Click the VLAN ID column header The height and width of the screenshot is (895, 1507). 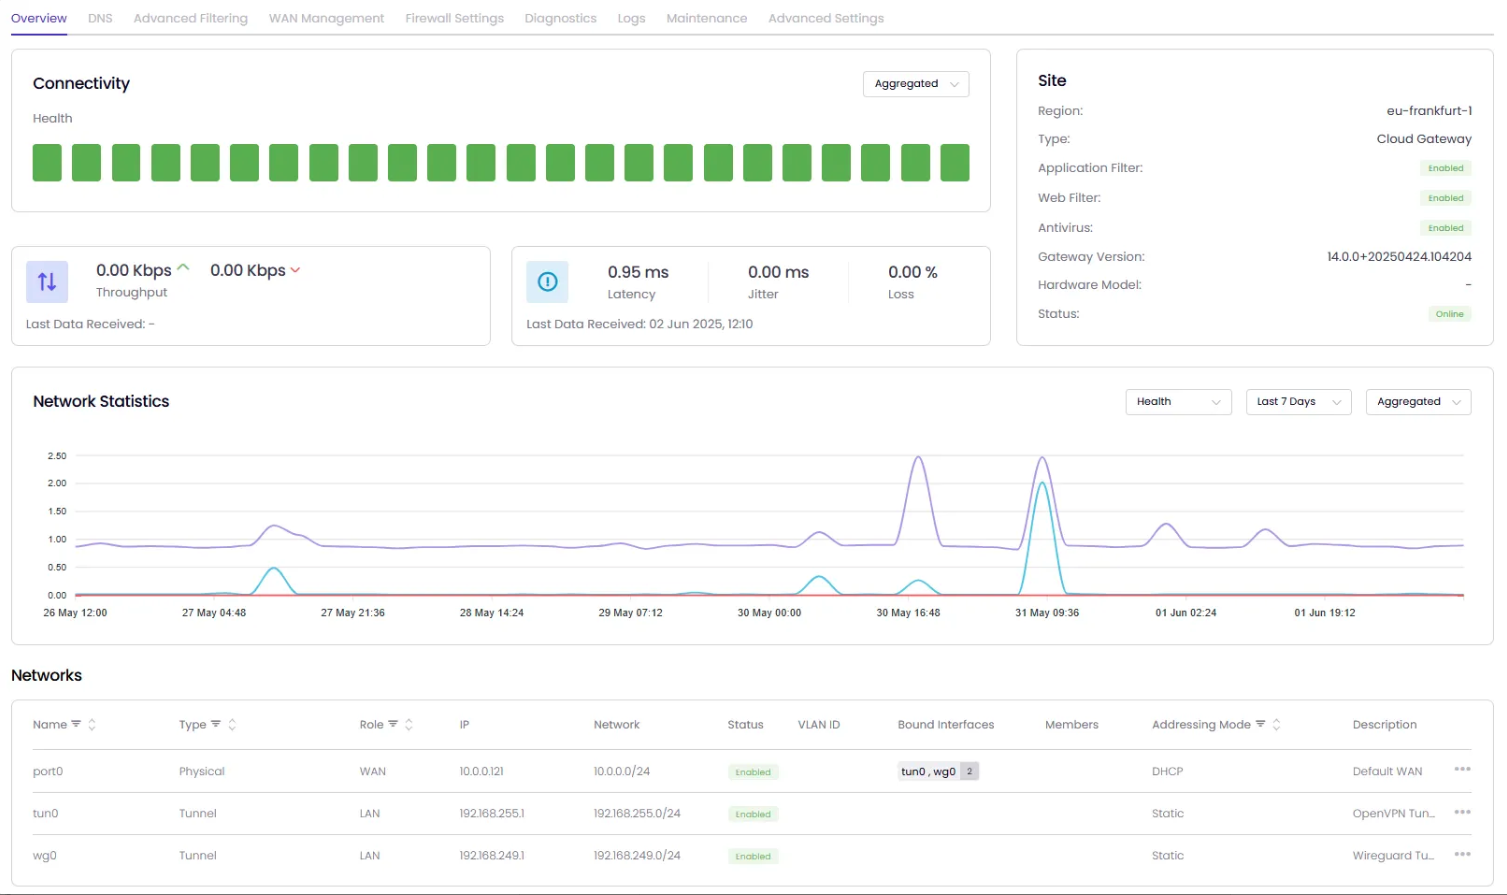click(x=819, y=724)
